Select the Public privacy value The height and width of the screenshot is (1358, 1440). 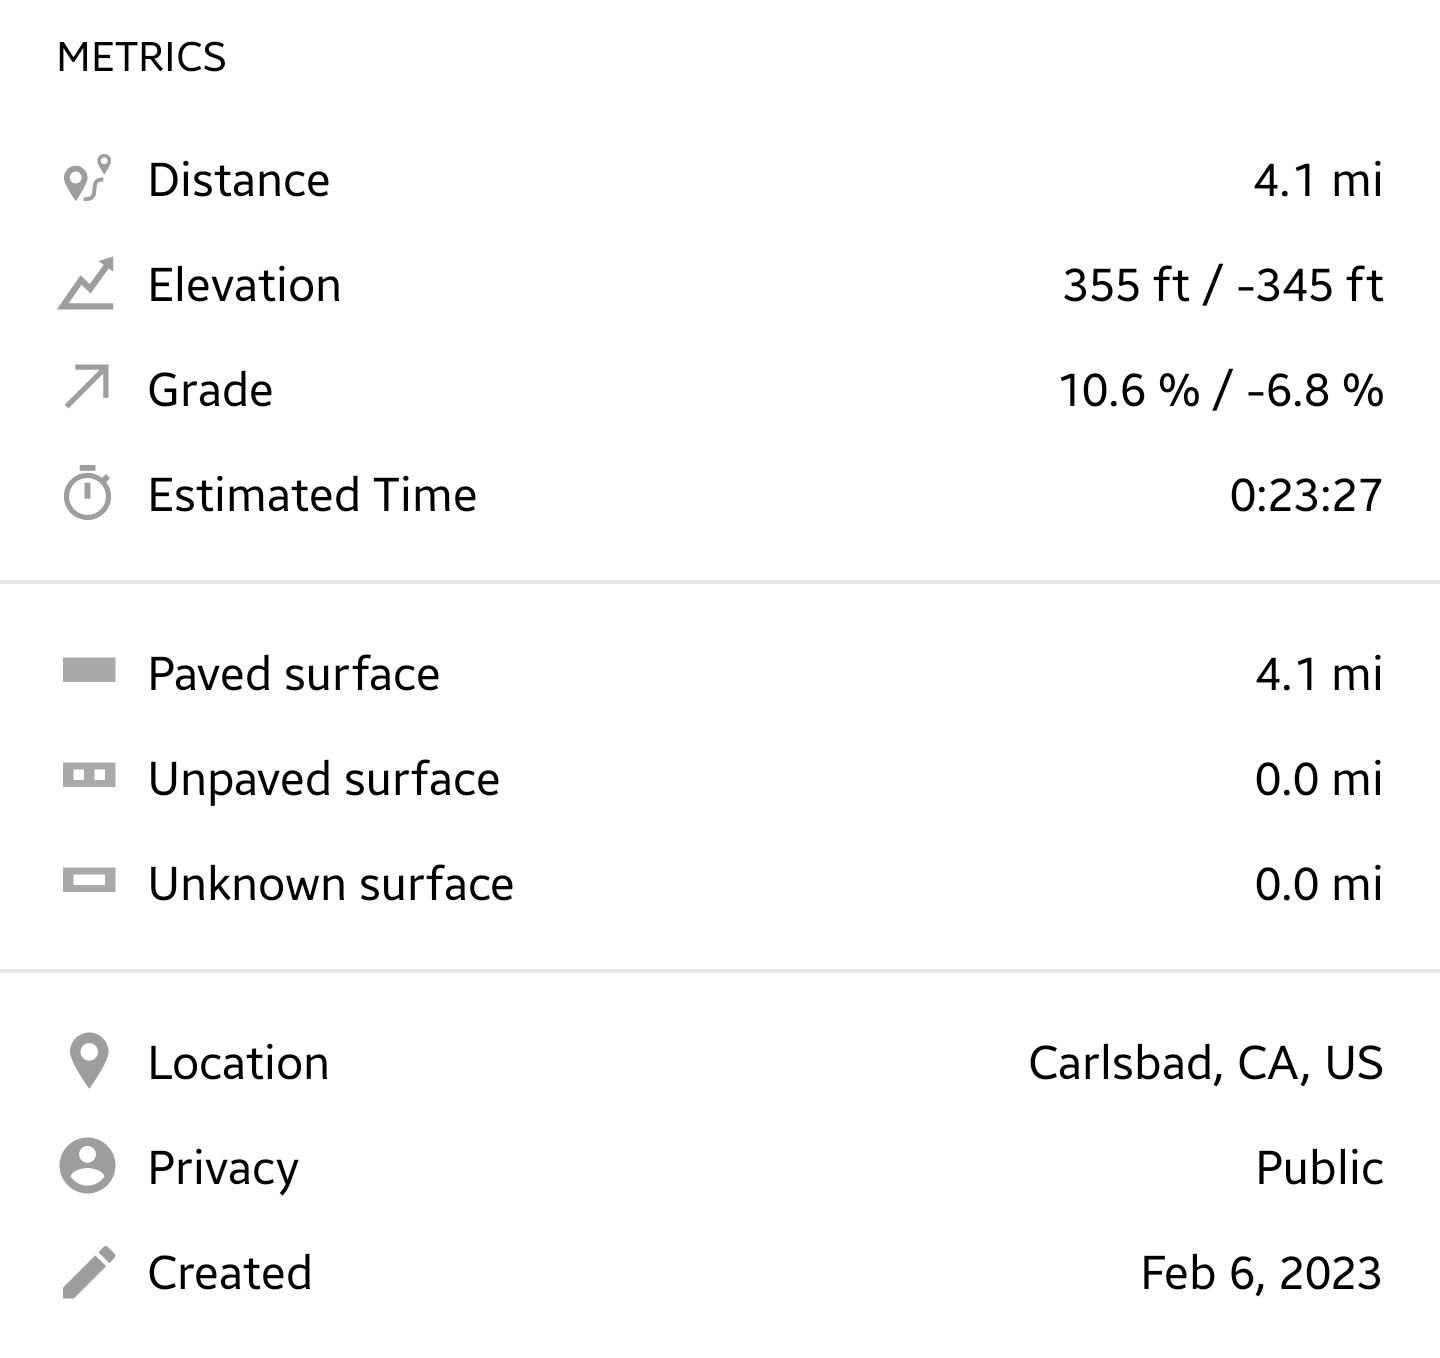click(x=1319, y=1168)
